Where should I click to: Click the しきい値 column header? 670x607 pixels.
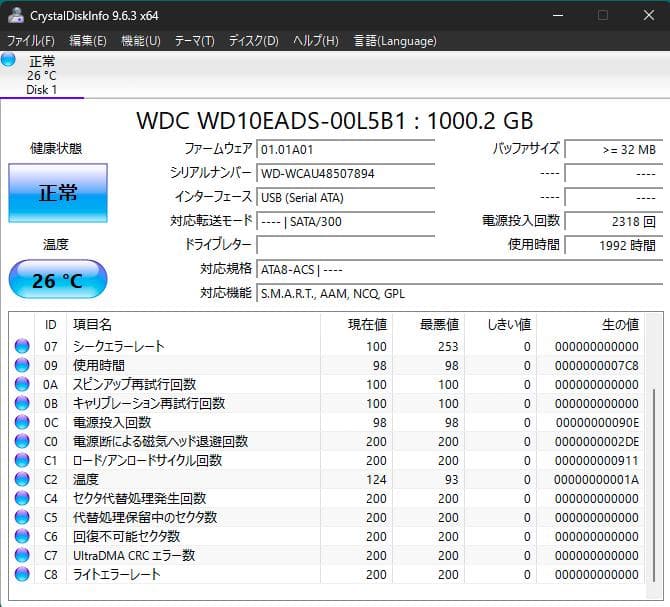(500, 325)
